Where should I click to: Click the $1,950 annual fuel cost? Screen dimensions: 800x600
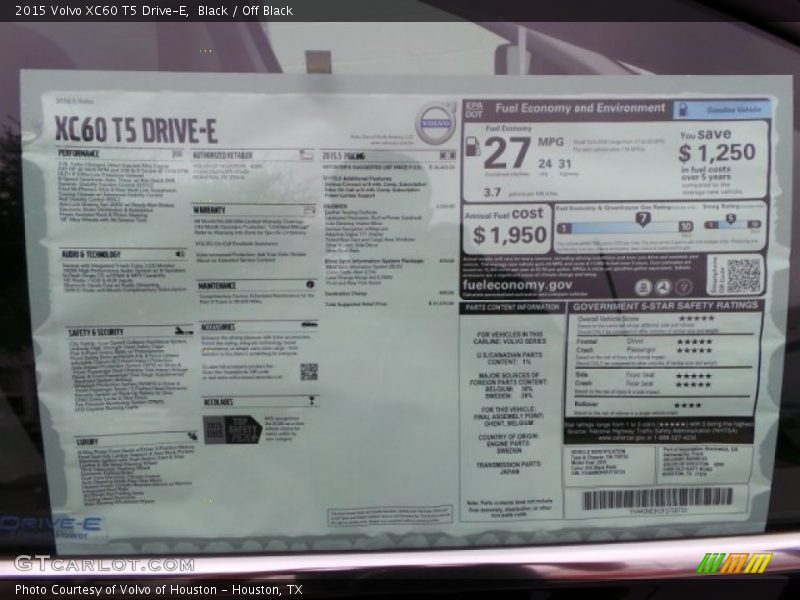coord(510,235)
